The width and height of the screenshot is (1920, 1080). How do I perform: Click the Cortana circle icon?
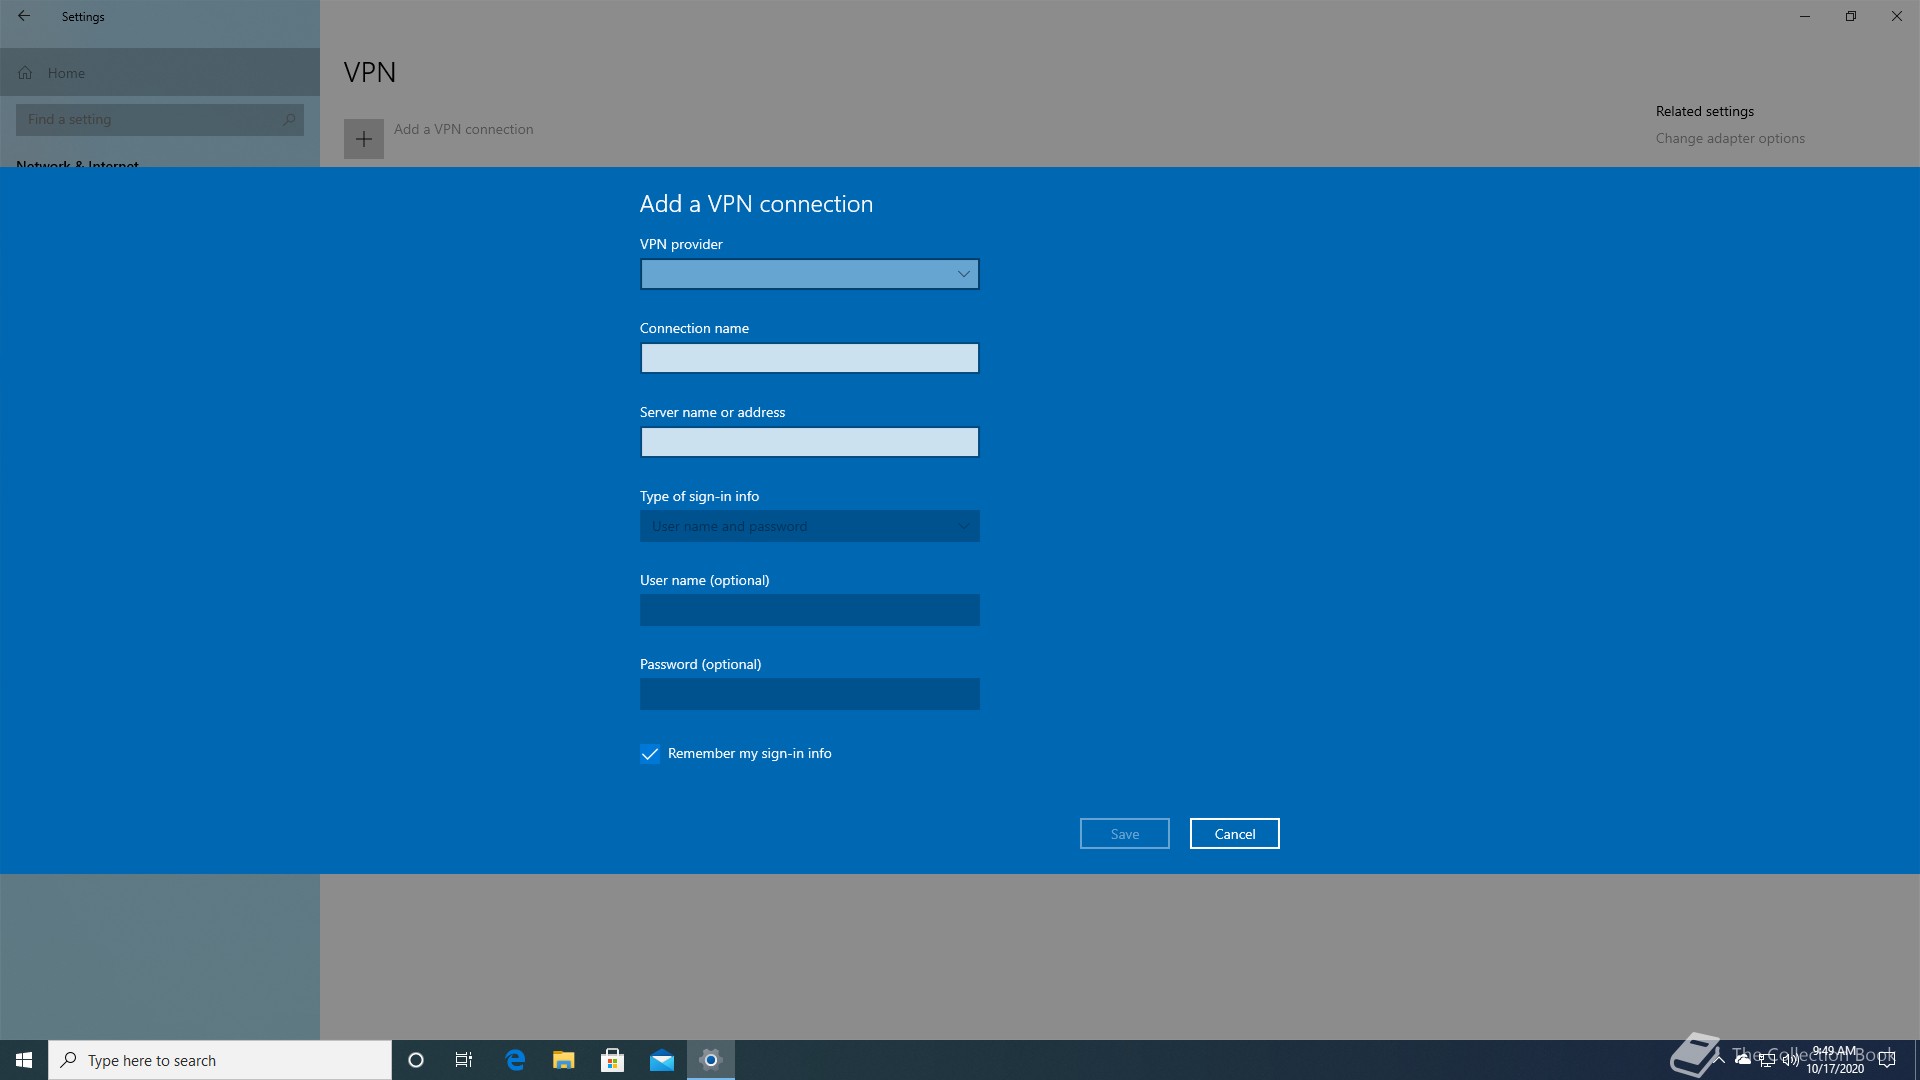coord(416,1060)
